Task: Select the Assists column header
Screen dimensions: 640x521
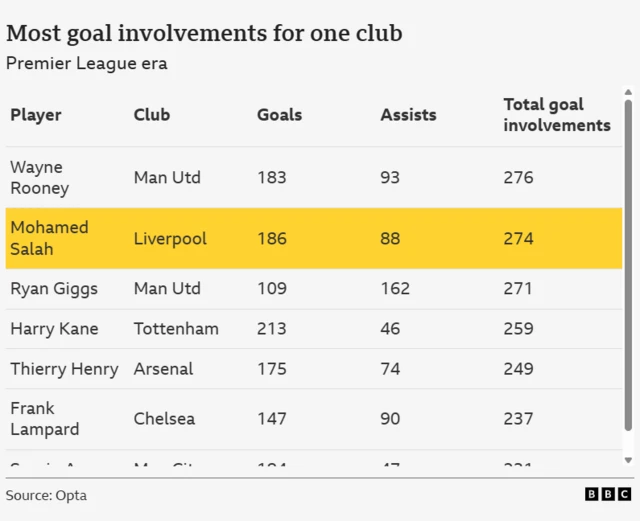Action: click(x=408, y=115)
